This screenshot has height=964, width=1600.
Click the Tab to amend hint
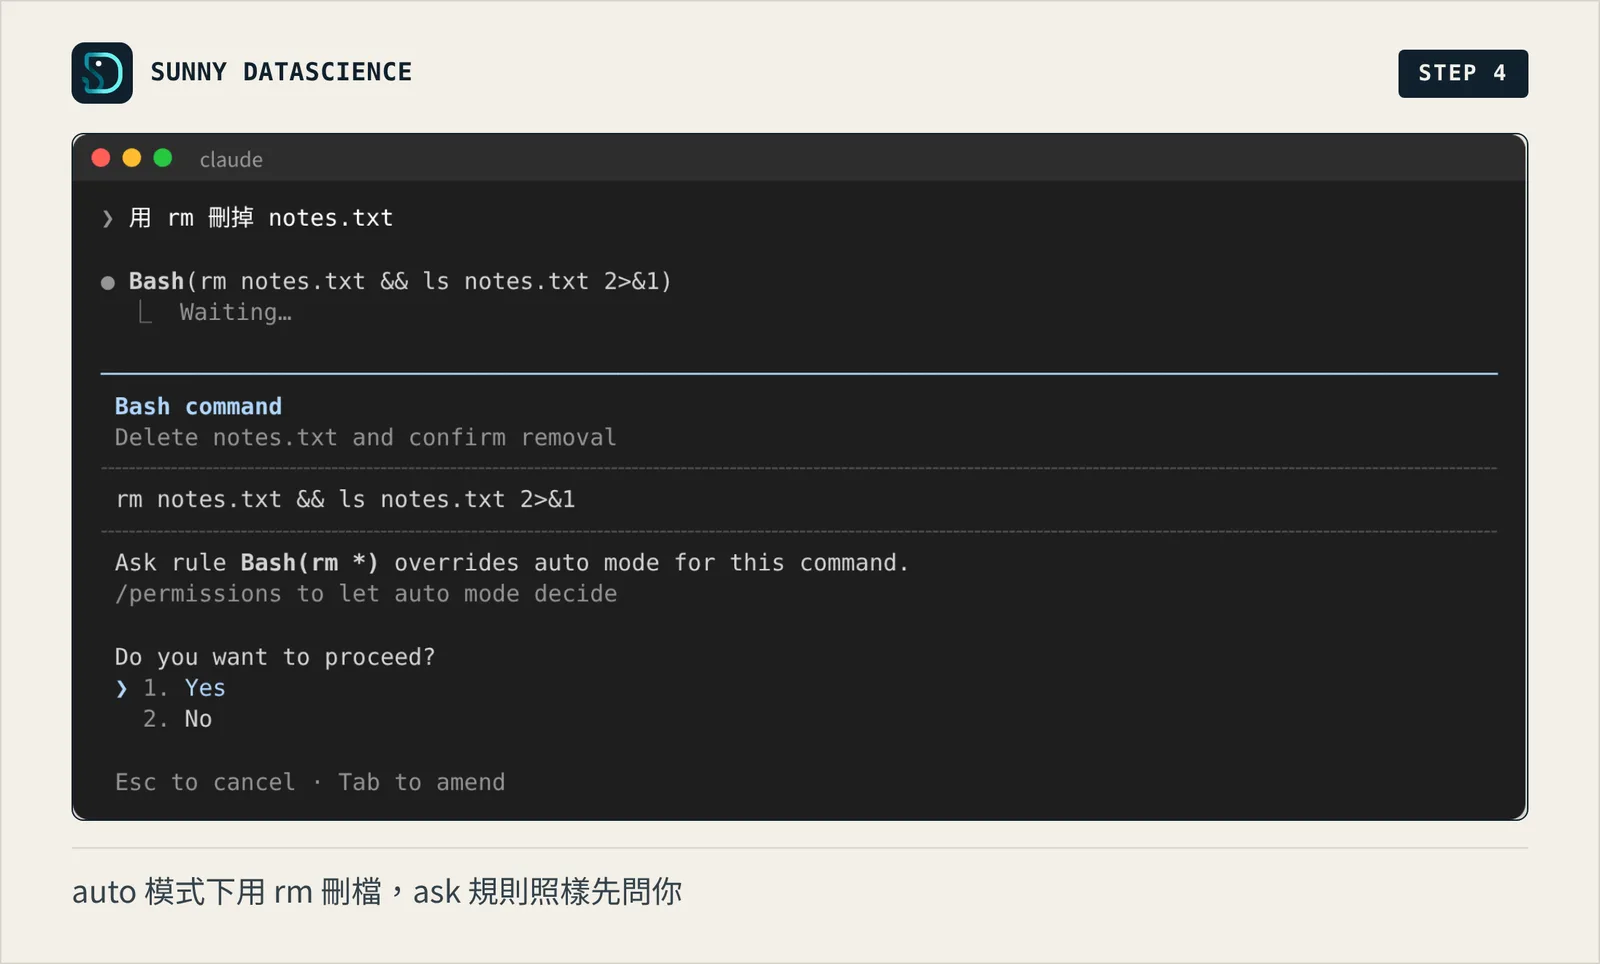pyautogui.click(x=422, y=782)
